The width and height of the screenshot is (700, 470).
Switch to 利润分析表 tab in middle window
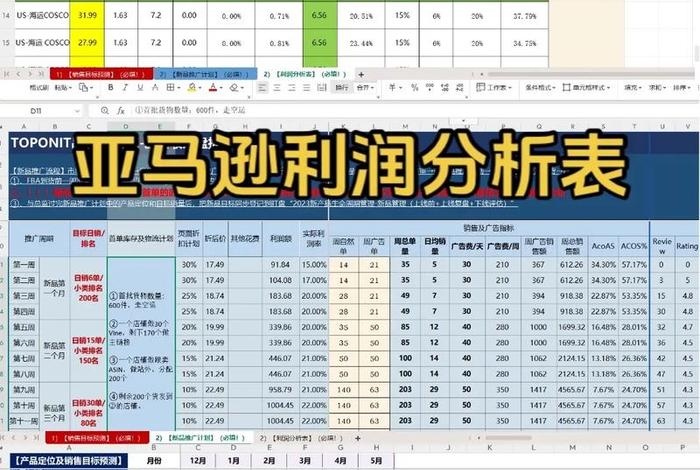(x=301, y=438)
